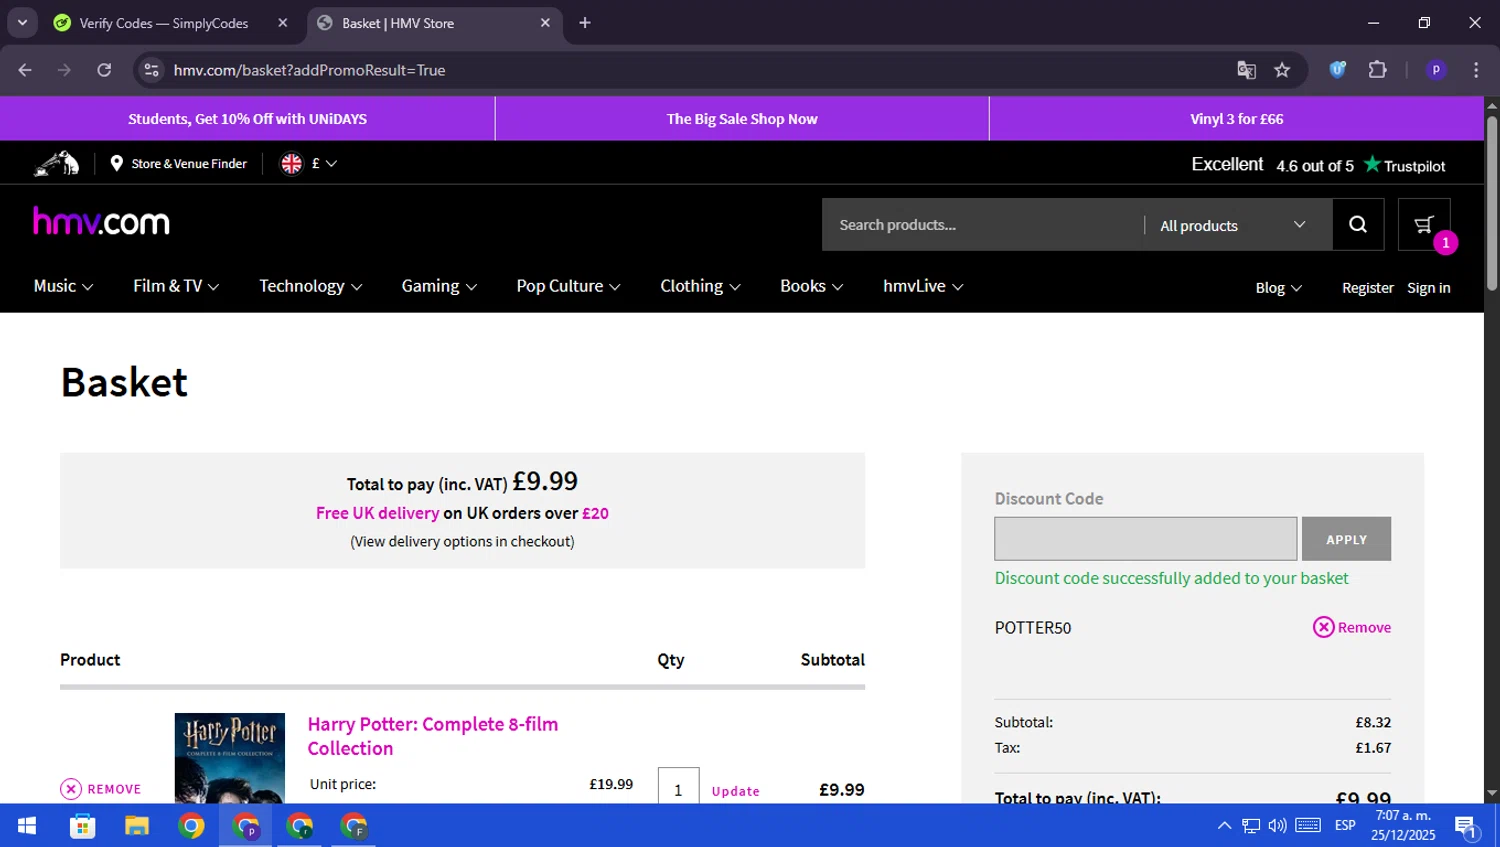The width and height of the screenshot is (1500, 847).
Task: Expand the Technology menu
Action: tap(310, 286)
